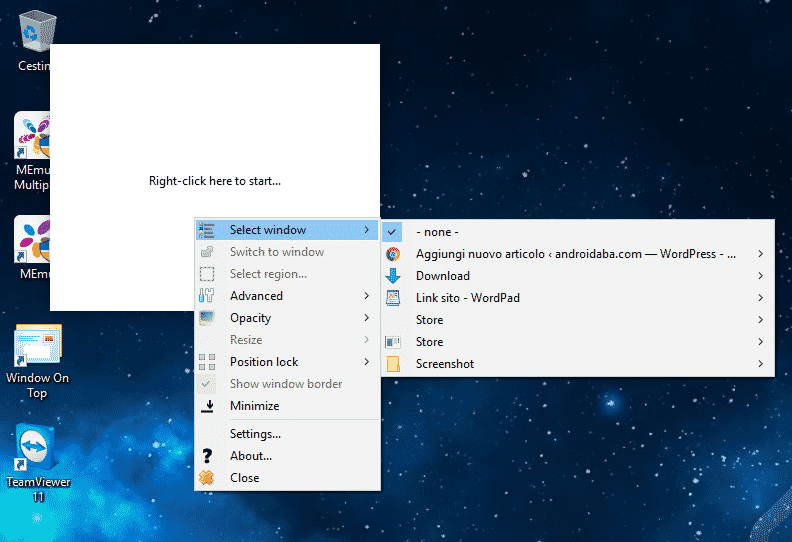This screenshot has height=542, width=792.
Task: Open Settings... from context menu
Action: point(287,434)
